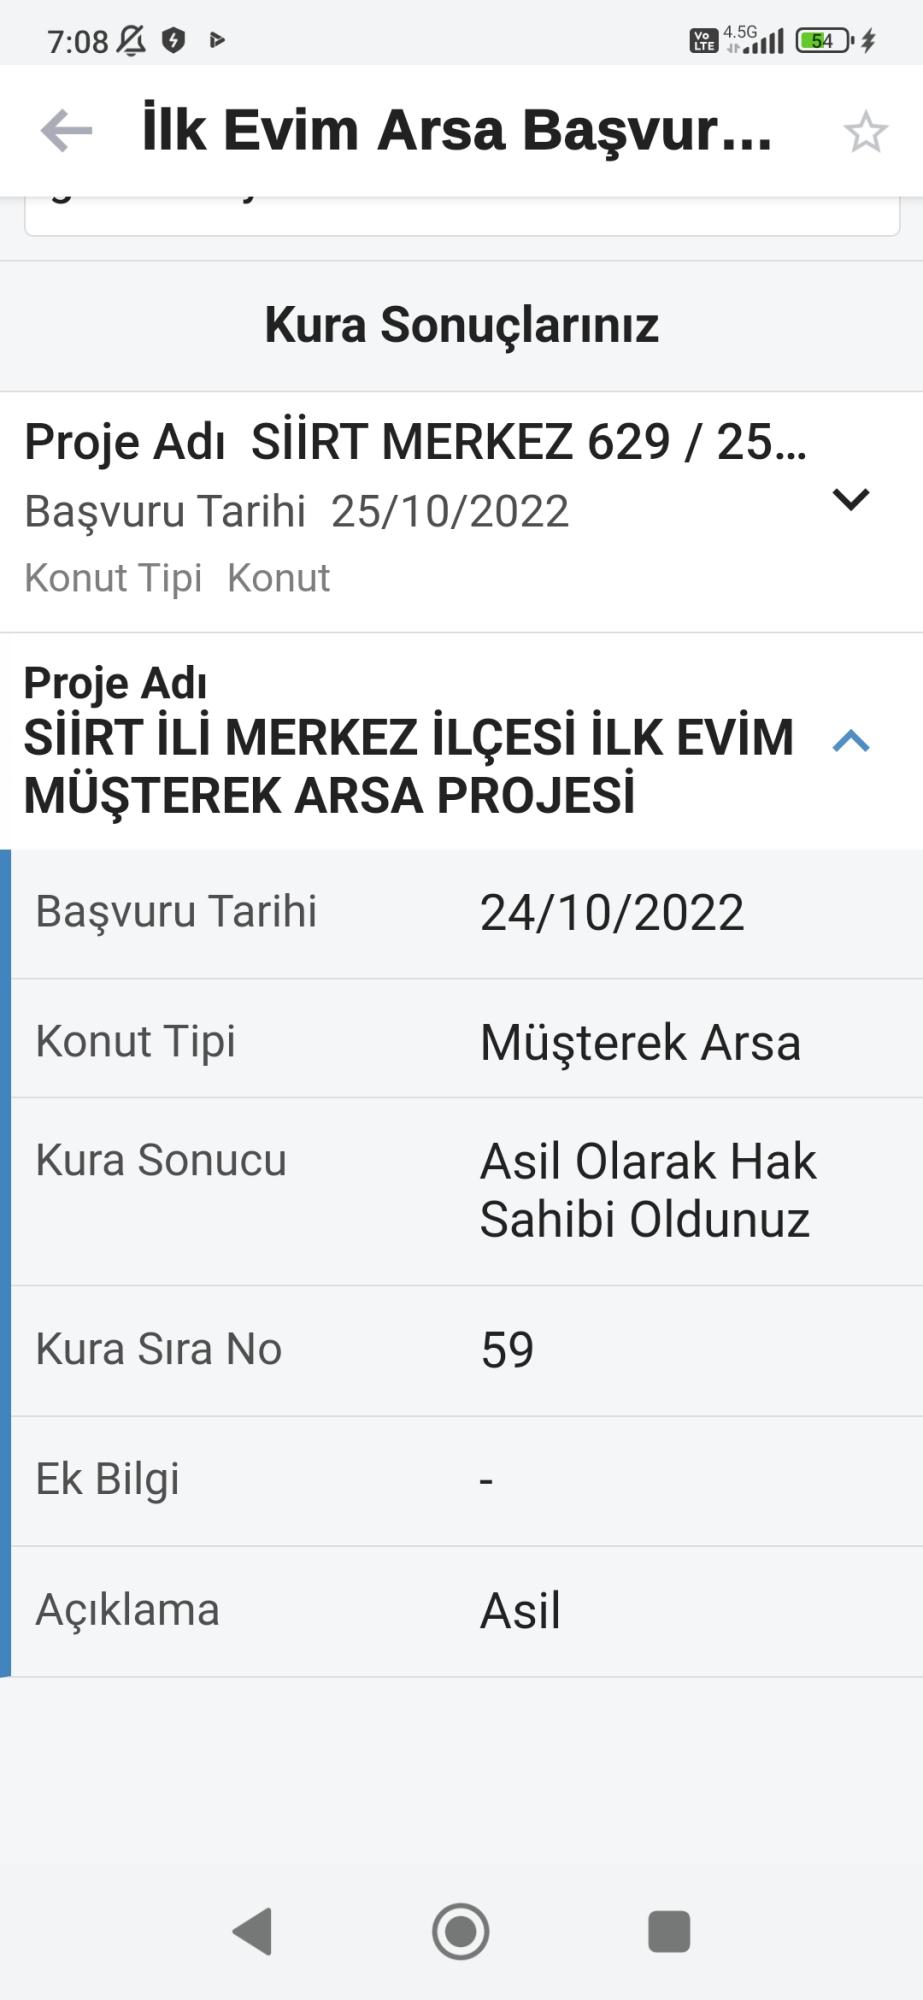Select the Kura Sonuçlarınız section header
923x2000 pixels.
461,323
